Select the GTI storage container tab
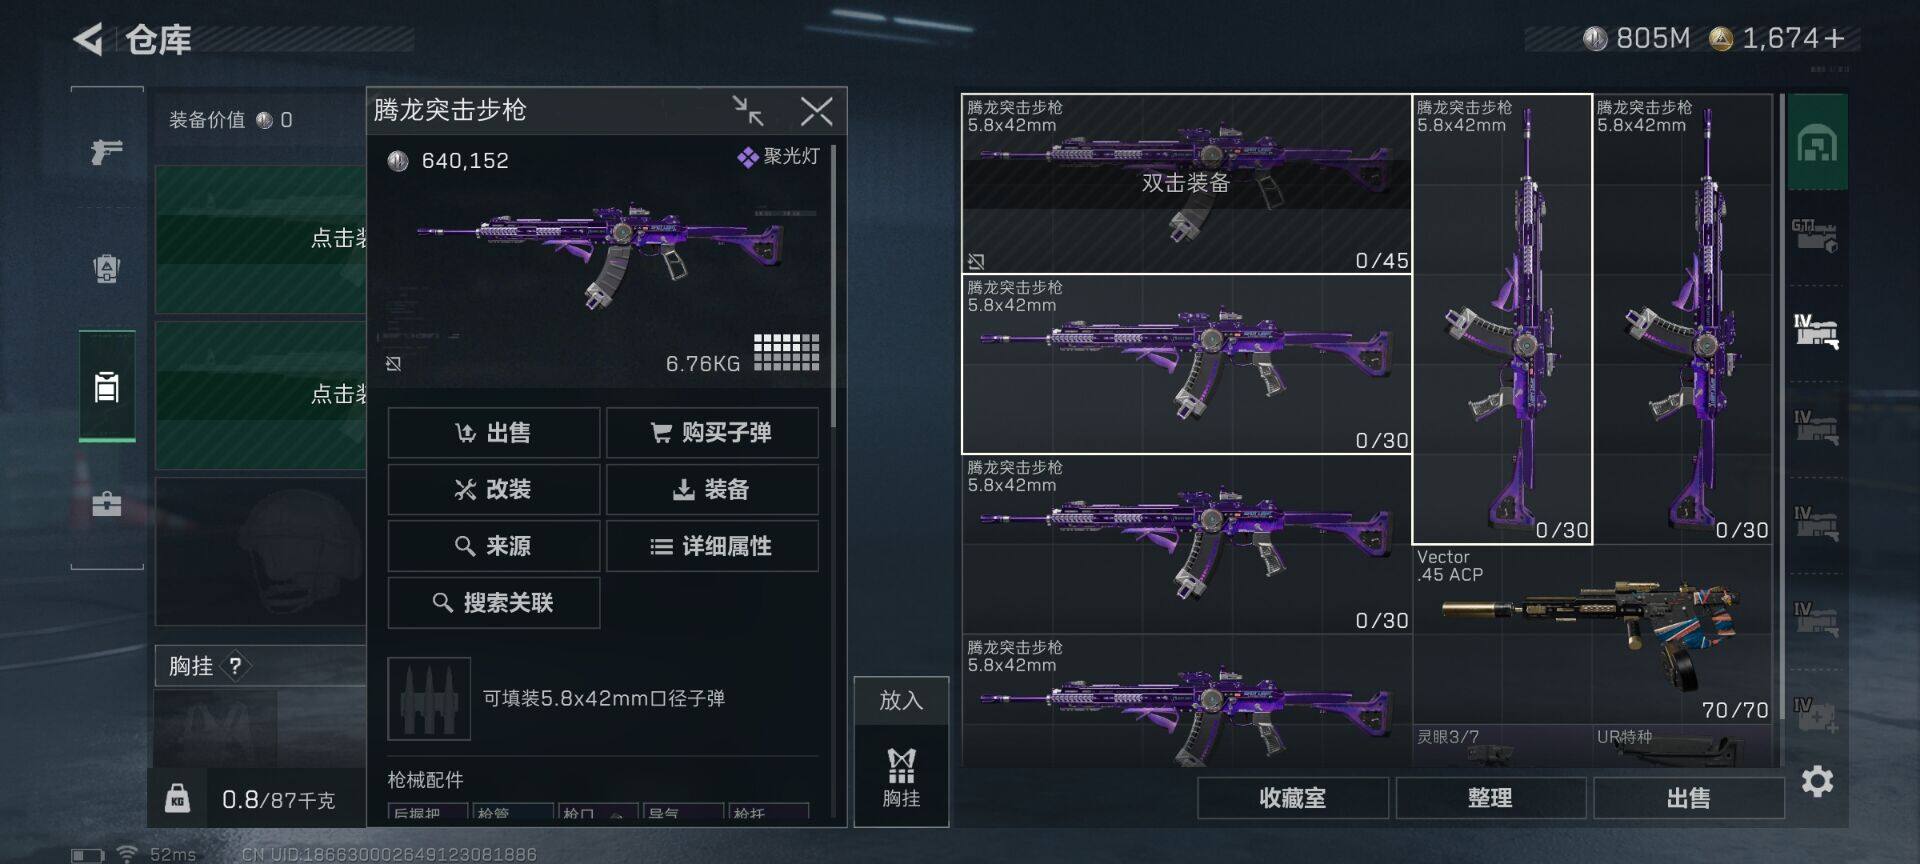Viewport: 1920px width, 864px height. pyautogui.click(x=1815, y=236)
